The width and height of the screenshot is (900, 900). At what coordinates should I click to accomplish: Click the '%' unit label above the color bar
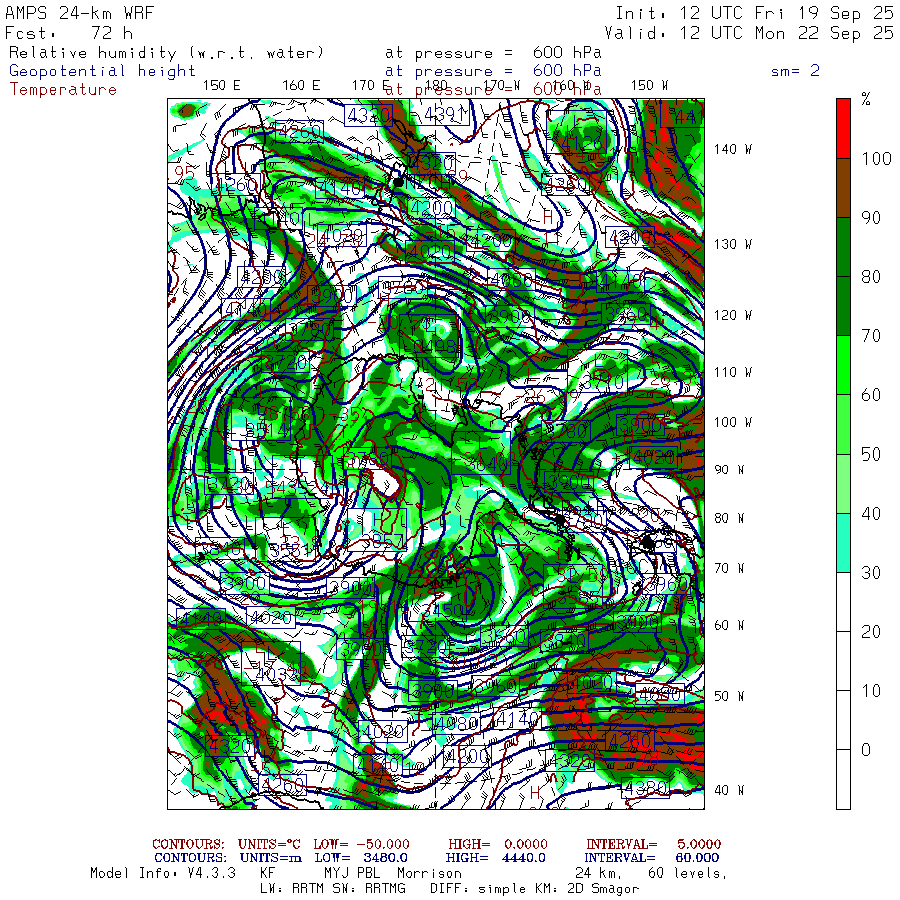coord(866,99)
